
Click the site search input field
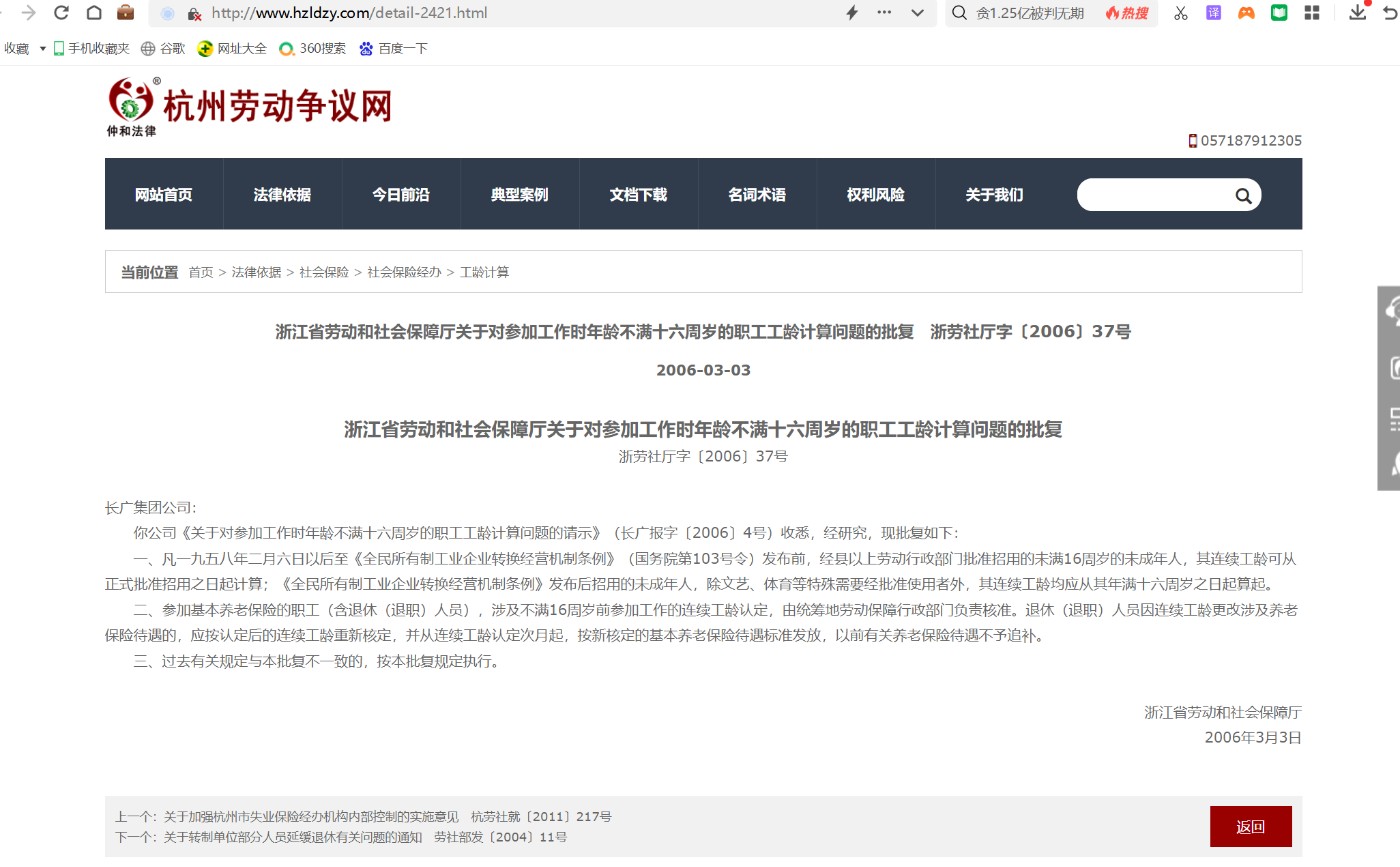1155,196
